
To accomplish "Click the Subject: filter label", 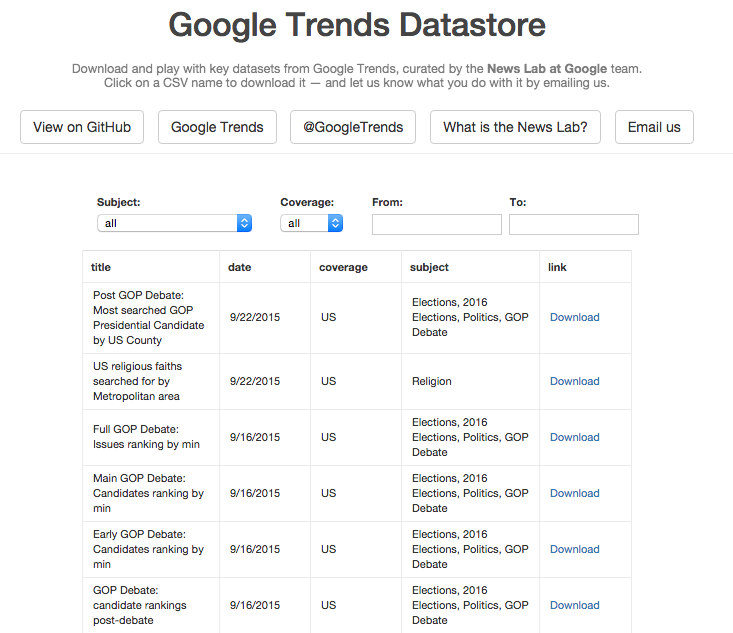I will (118, 202).
